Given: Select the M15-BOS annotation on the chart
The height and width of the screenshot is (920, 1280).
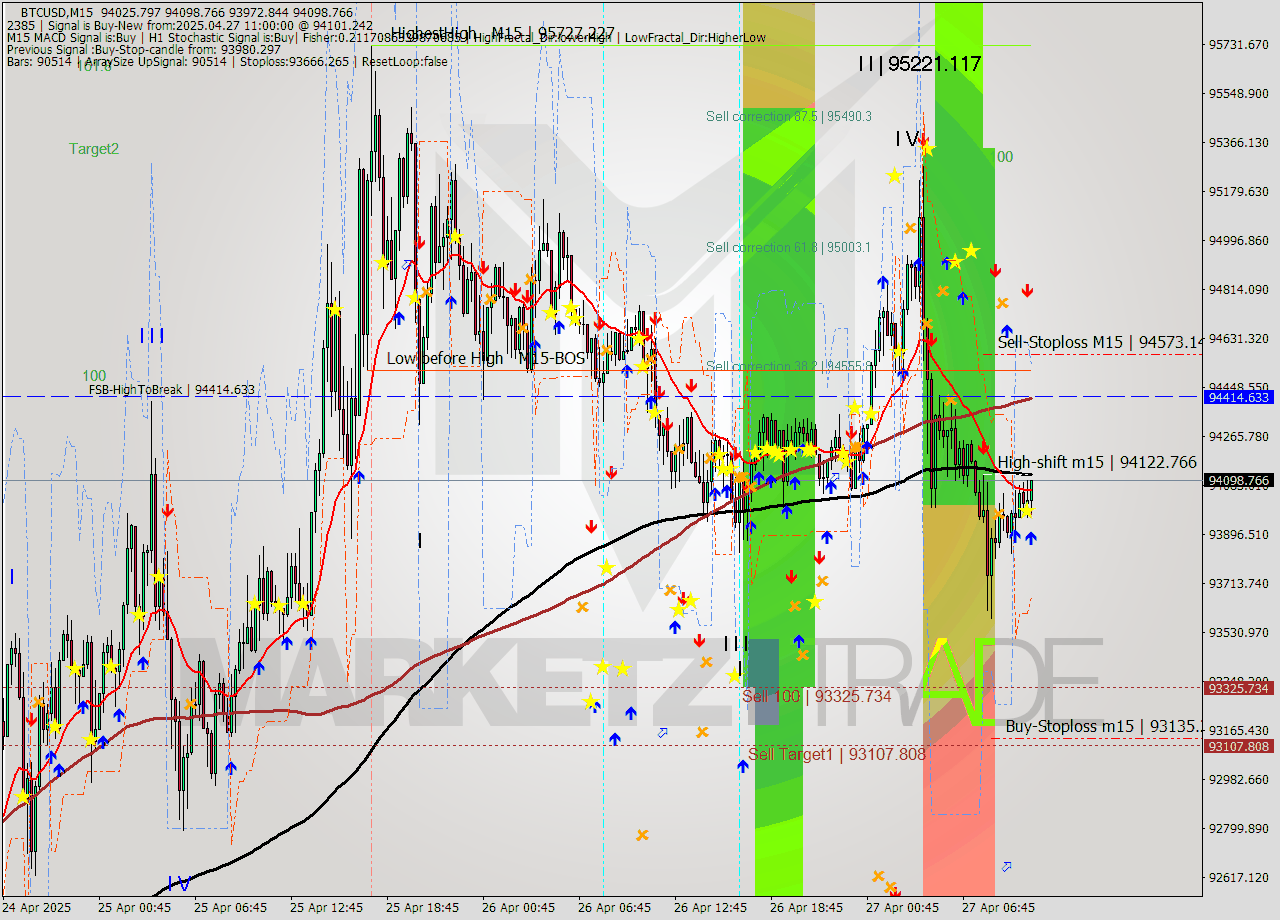Looking at the screenshot, I should [552, 357].
